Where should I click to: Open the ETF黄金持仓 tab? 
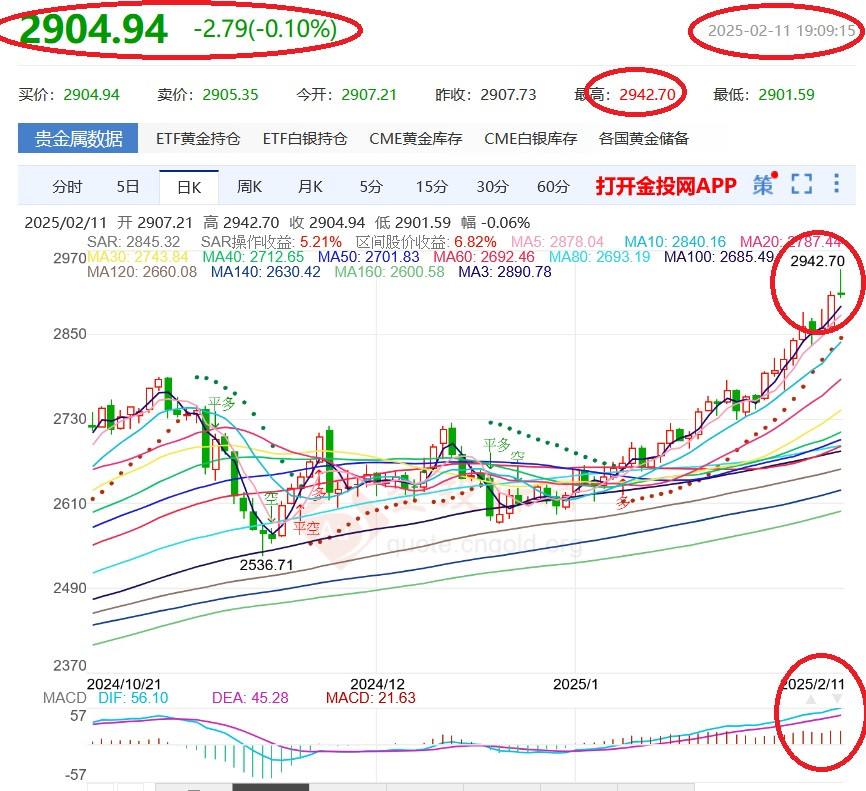pyautogui.click(x=198, y=138)
